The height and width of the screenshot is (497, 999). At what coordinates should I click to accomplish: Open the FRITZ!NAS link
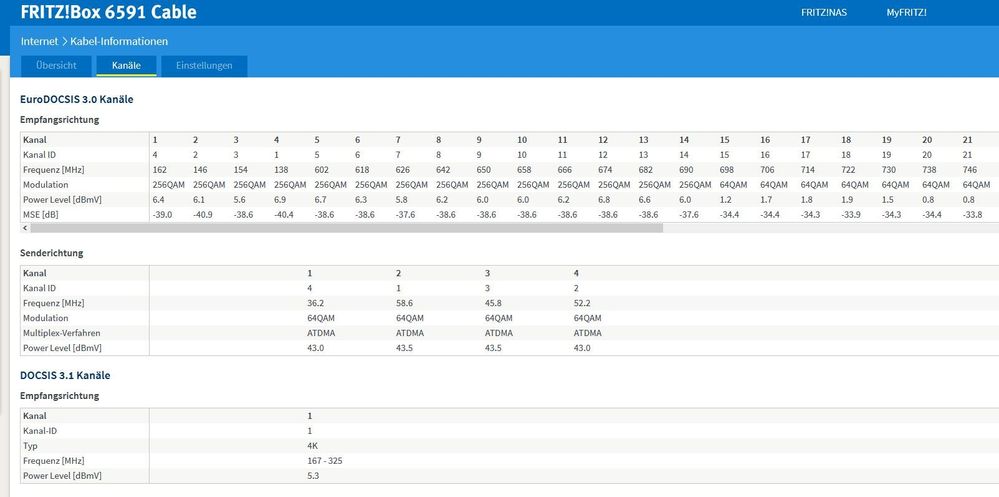click(x=824, y=12)
